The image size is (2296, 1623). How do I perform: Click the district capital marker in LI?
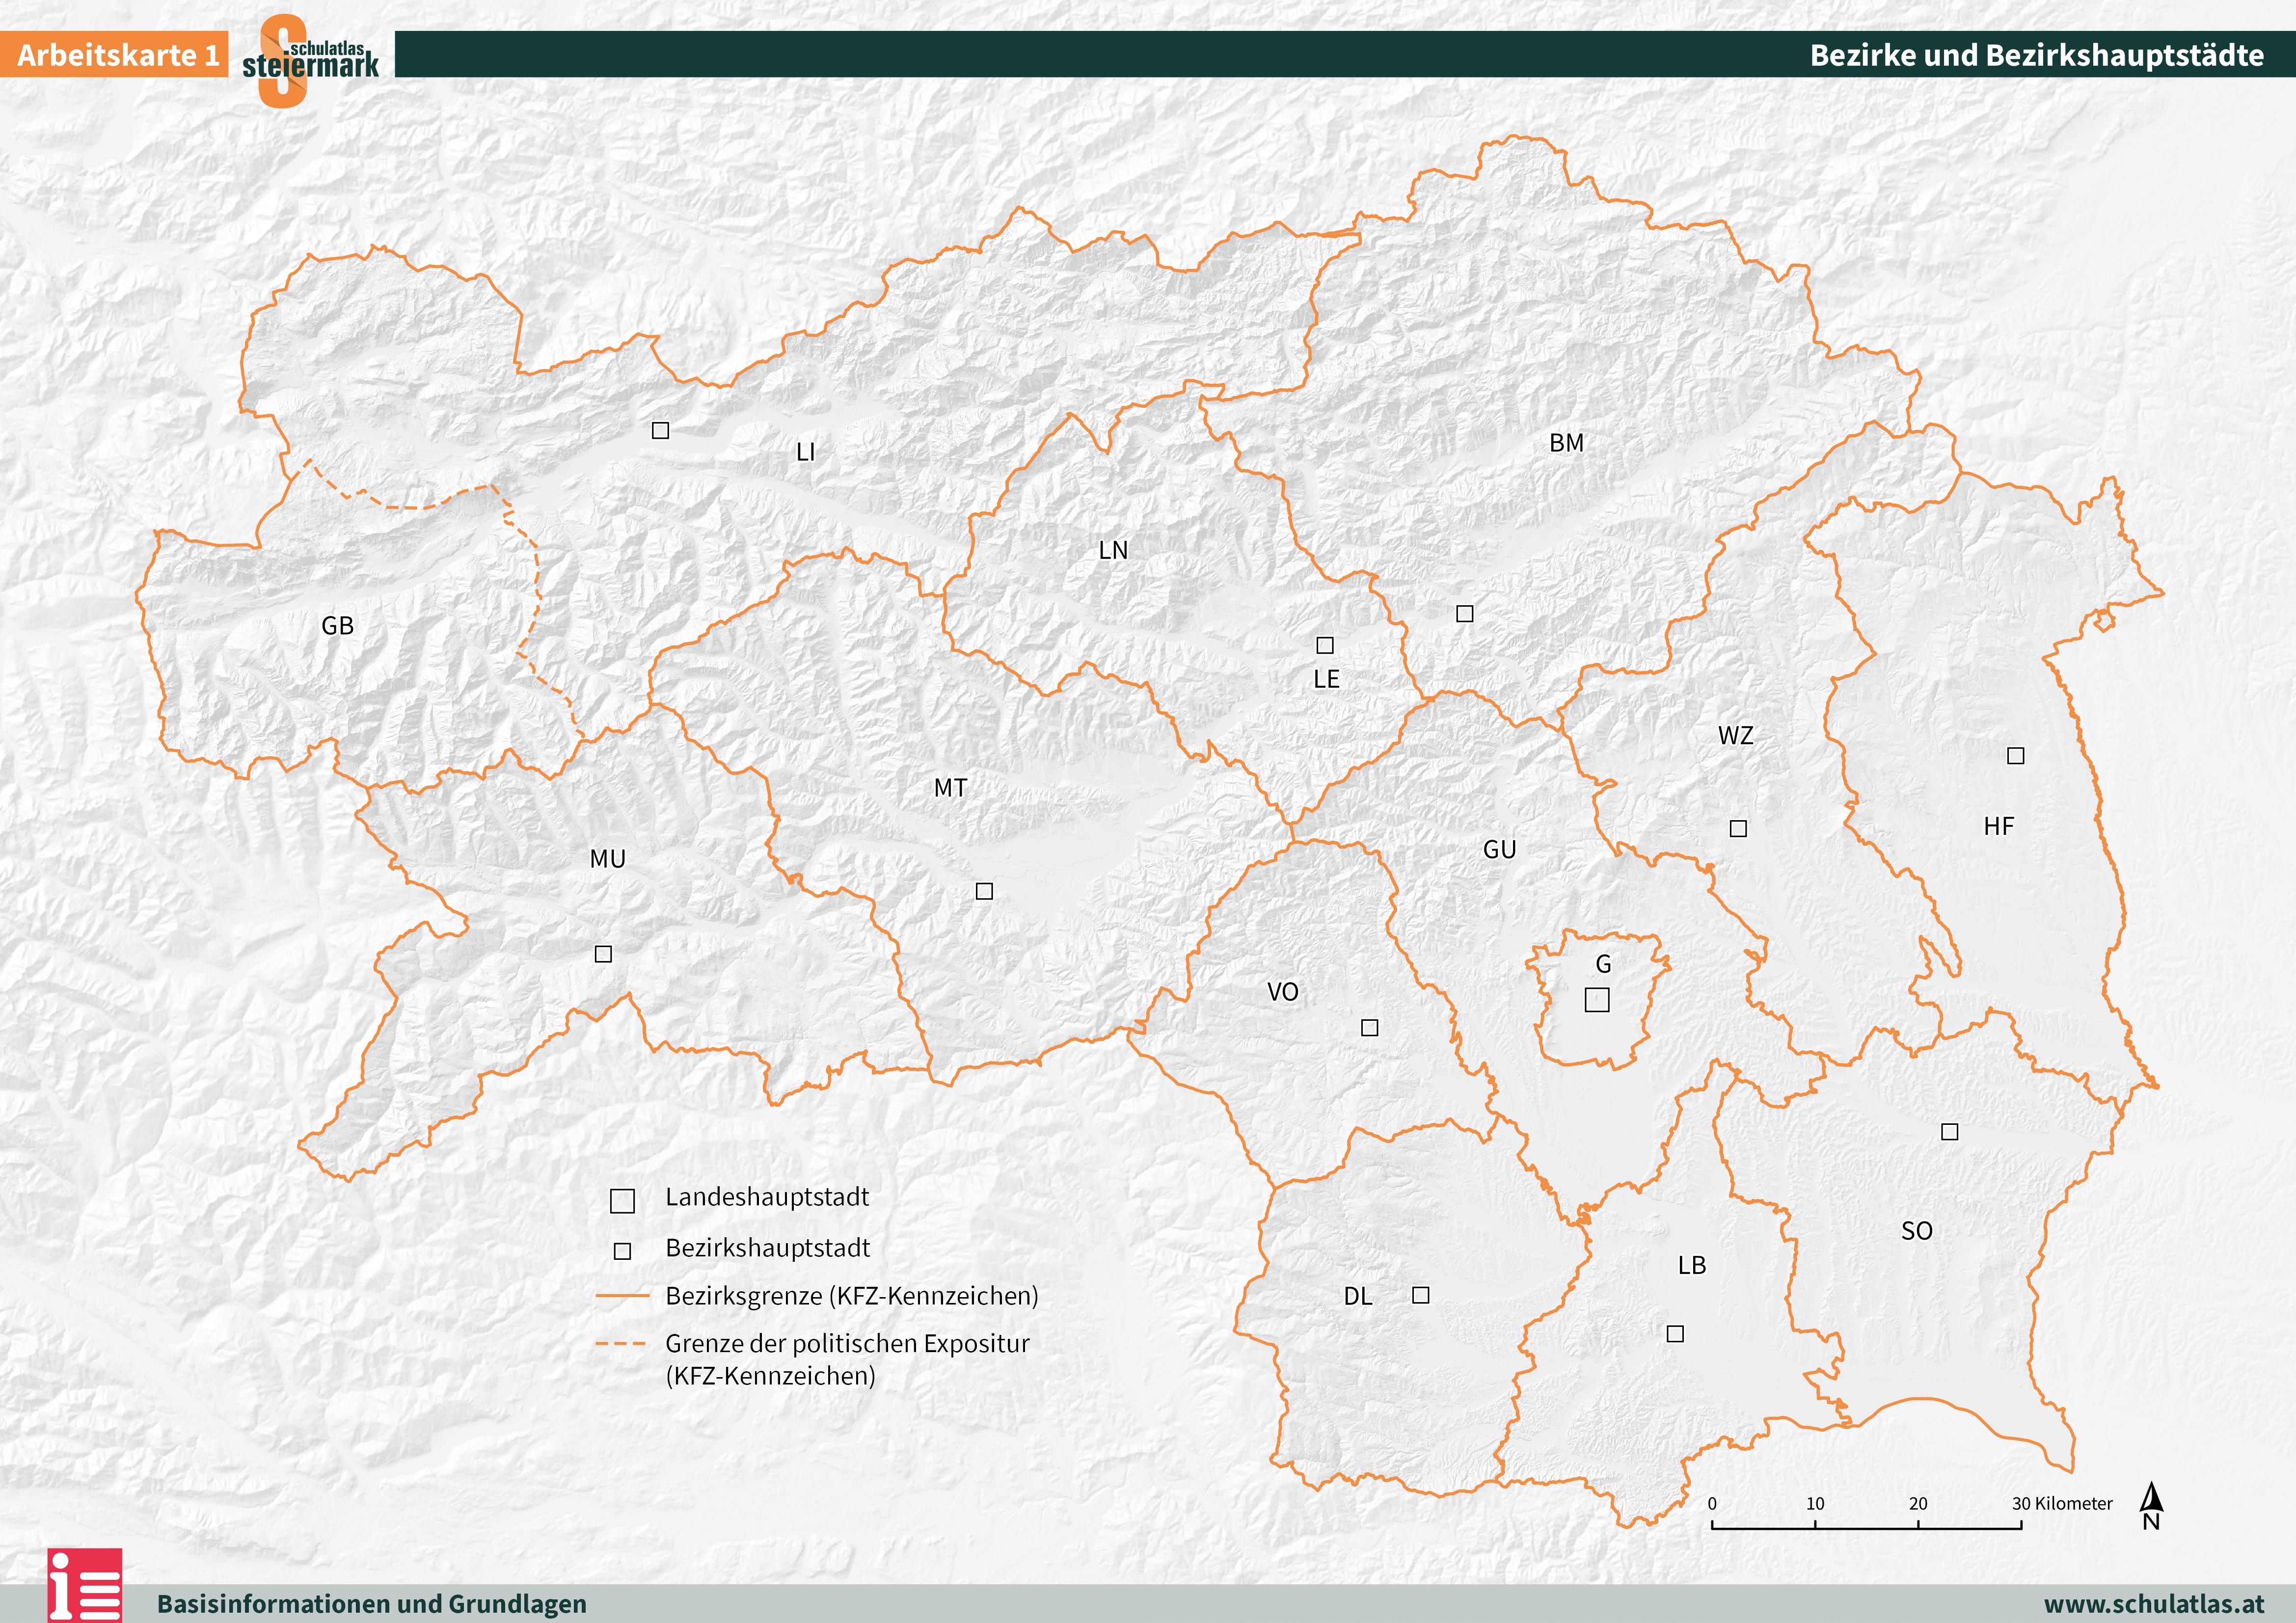click(x=660, y=430)
